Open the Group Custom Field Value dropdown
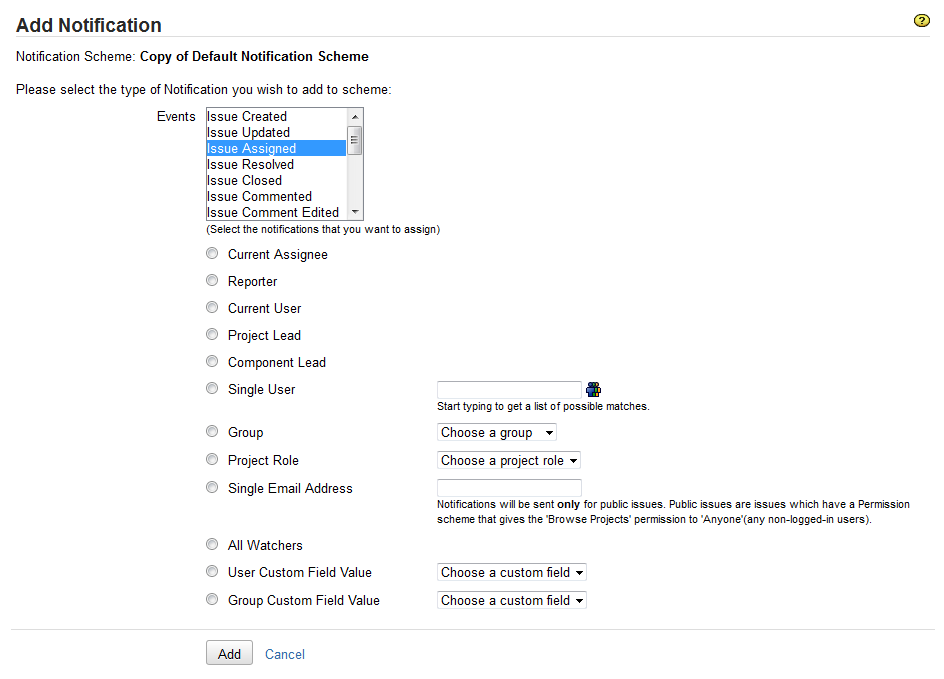Image resolution: width=944 pixels, height=679 pixels. [x=512, y=601]
